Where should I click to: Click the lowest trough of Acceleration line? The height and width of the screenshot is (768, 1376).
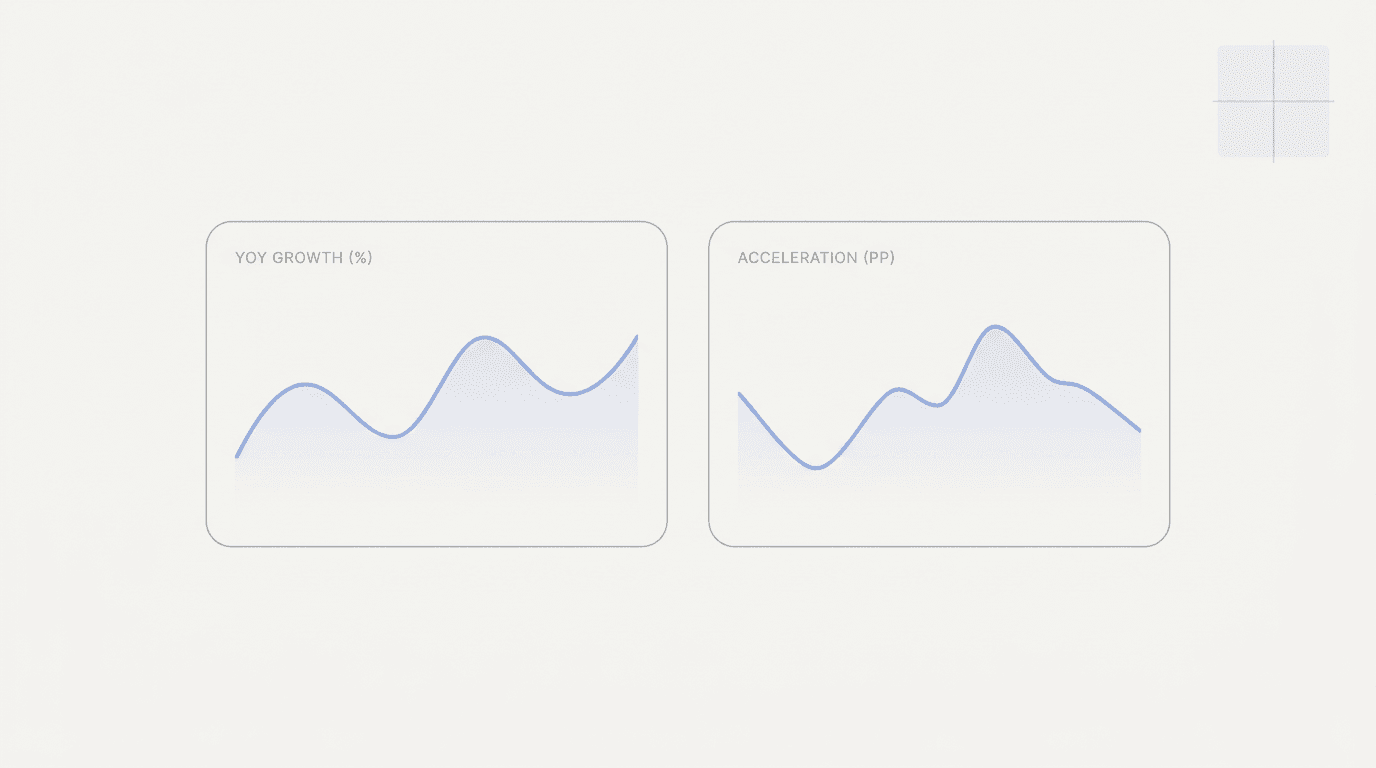818,468
